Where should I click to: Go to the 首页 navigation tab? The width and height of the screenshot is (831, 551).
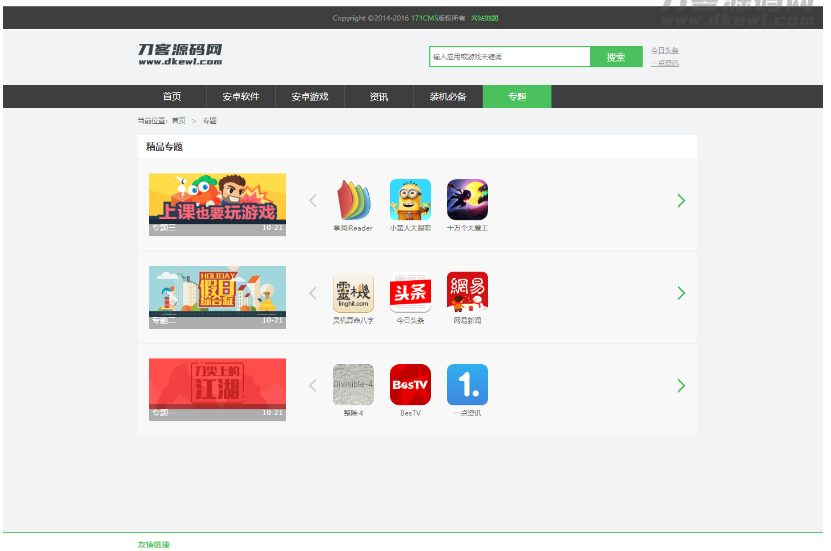click(172, 97)
